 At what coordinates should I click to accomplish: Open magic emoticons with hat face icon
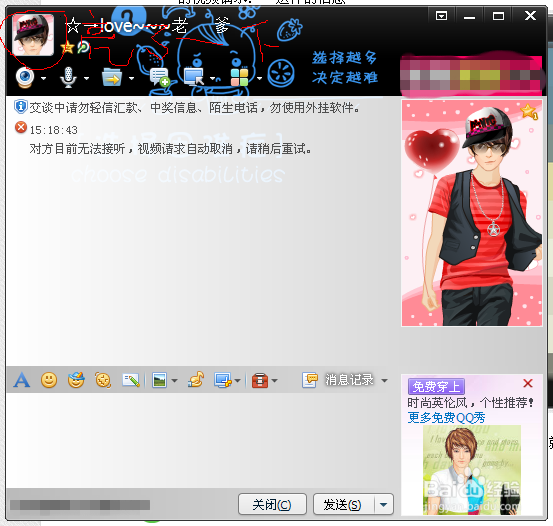click(x=76, y=380)
